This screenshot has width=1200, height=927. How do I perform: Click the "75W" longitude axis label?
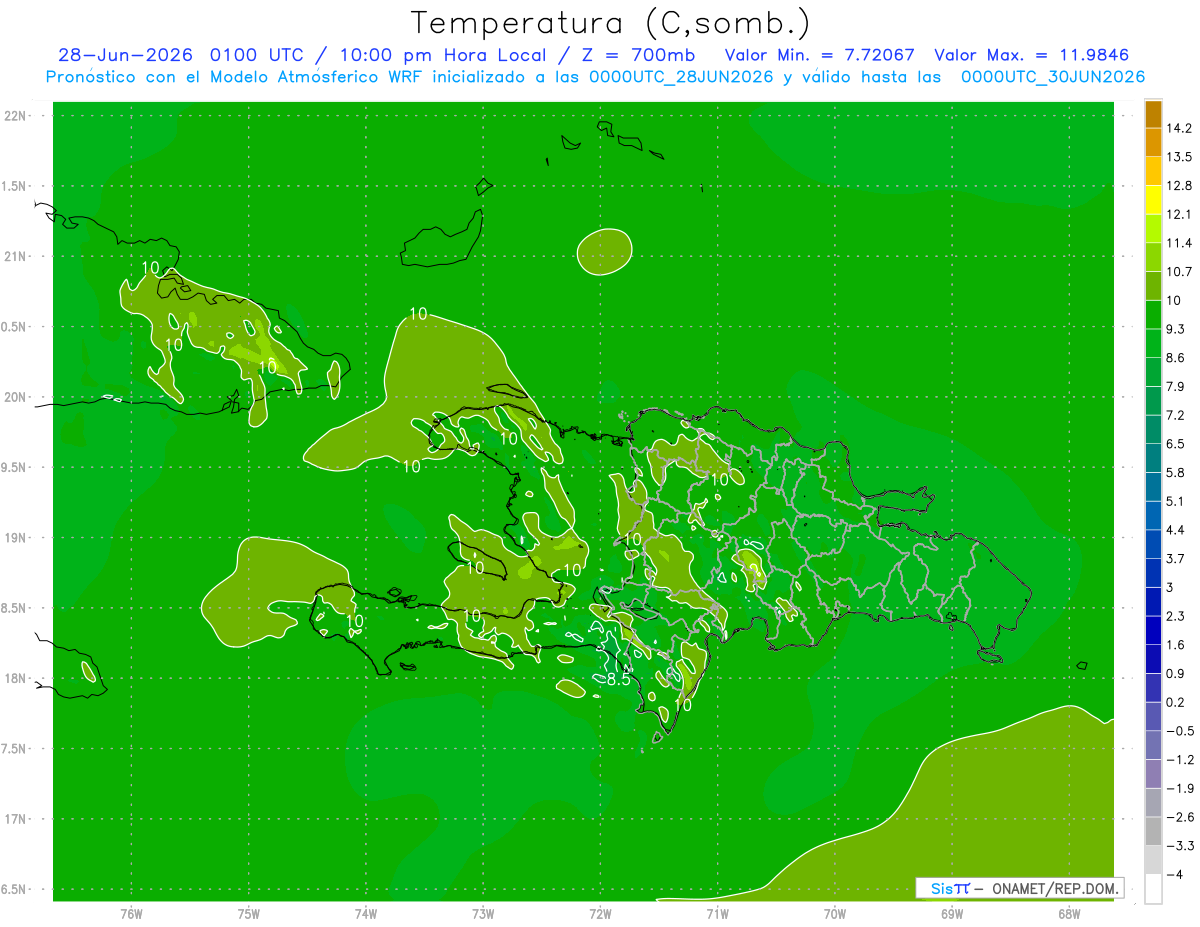248,913
